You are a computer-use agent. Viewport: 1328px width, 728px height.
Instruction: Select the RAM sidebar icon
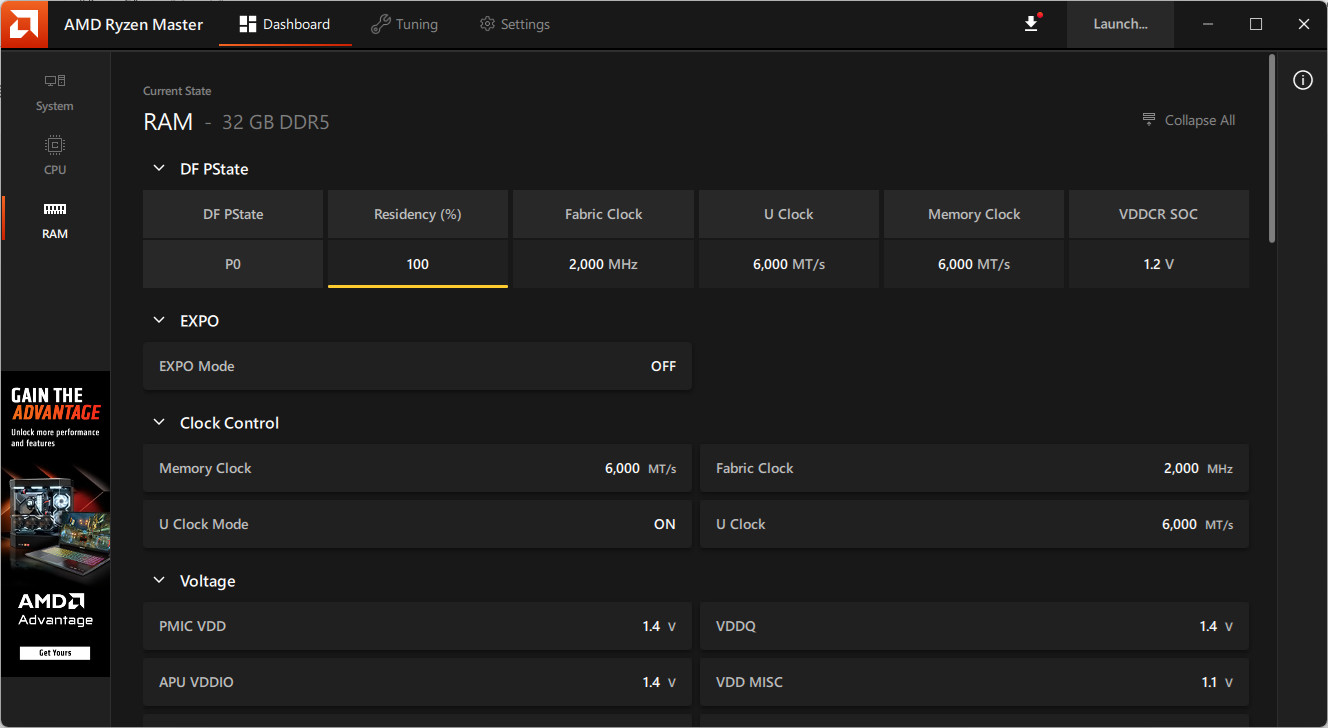[x=55, y=210]
